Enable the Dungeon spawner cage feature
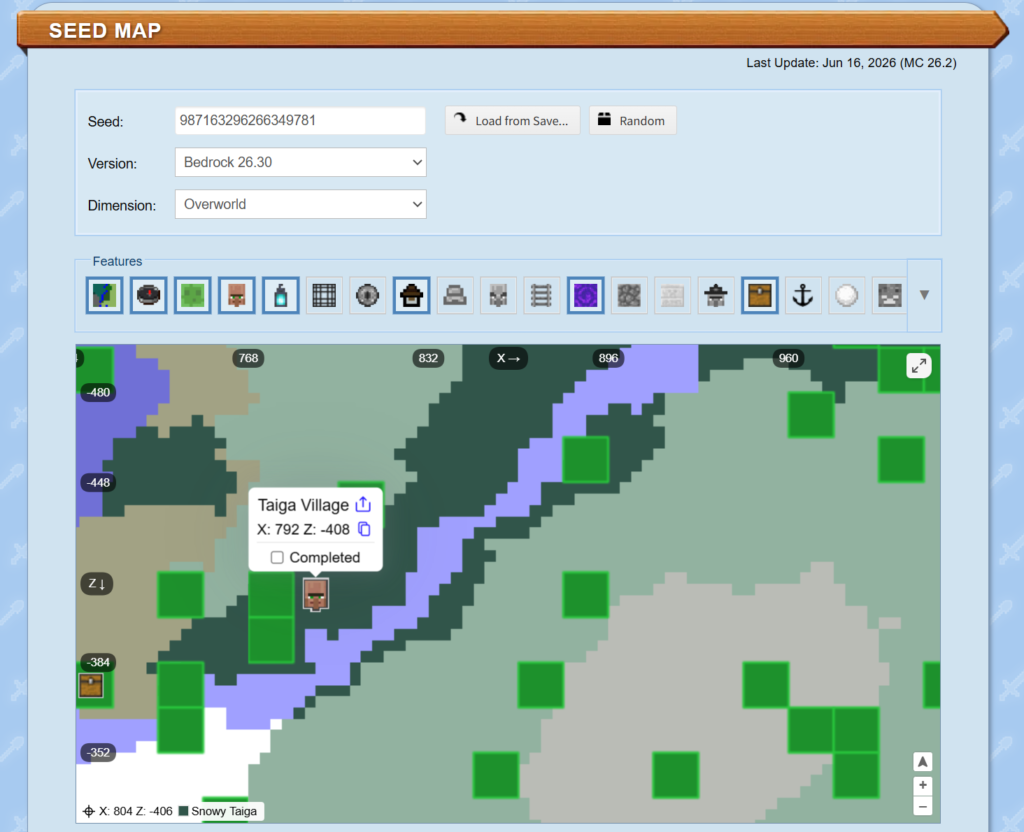1024x832 pixels. click(324, 295)
